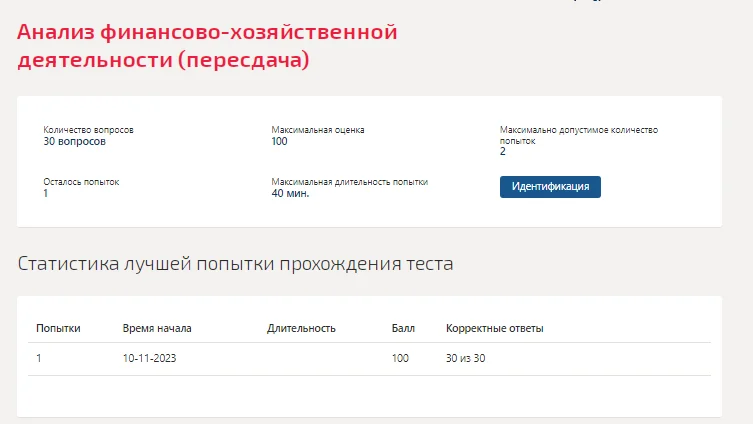Click the 30 вопросов value
The height and width of the screenshot is (424, 753).
(74, 141)
